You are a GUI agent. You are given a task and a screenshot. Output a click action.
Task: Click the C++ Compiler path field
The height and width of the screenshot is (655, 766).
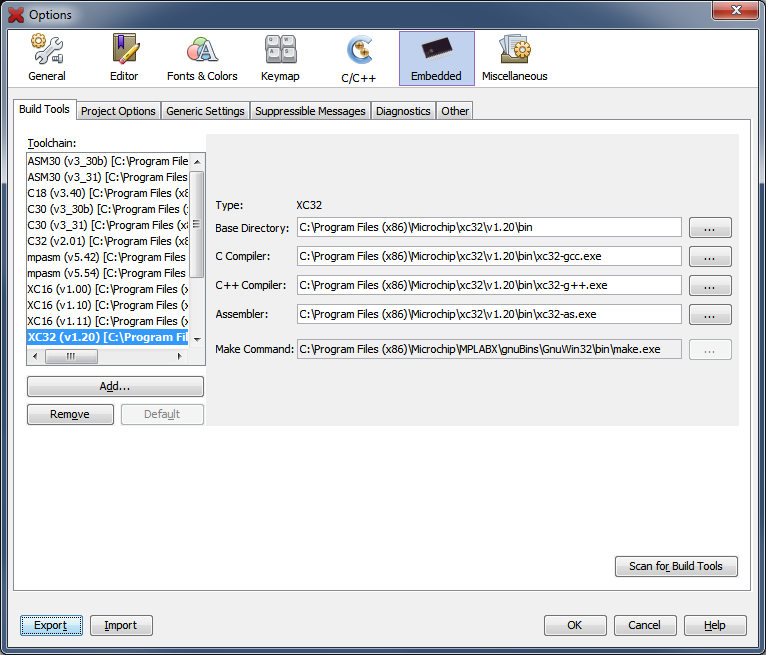[x=489, y=285]
